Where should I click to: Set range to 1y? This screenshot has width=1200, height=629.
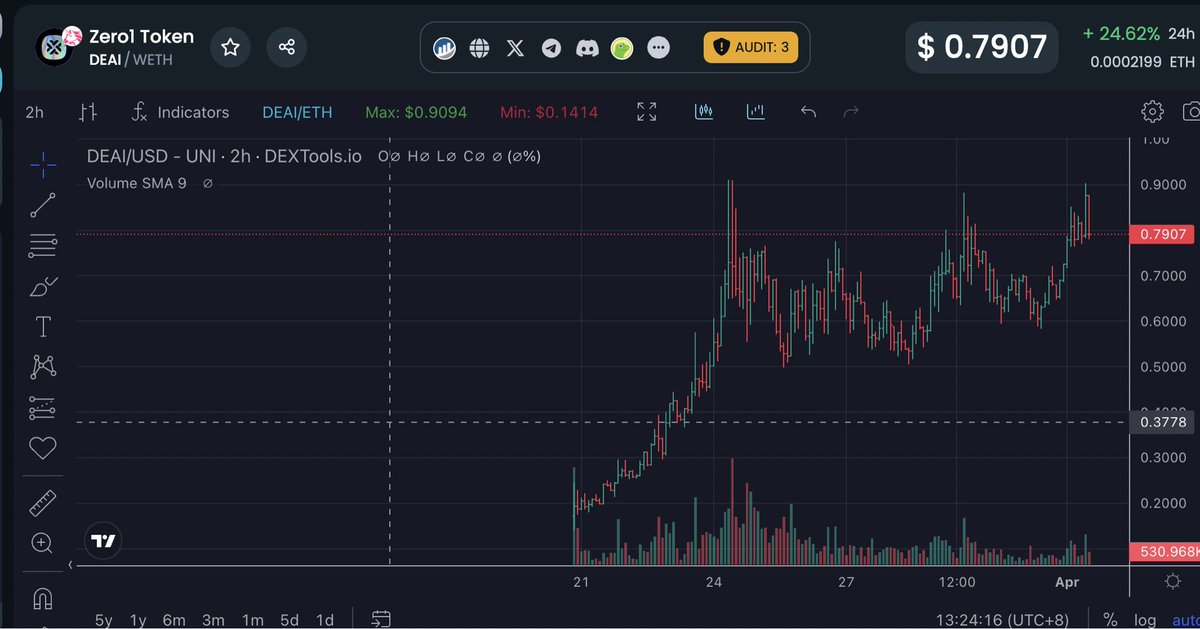138,619
